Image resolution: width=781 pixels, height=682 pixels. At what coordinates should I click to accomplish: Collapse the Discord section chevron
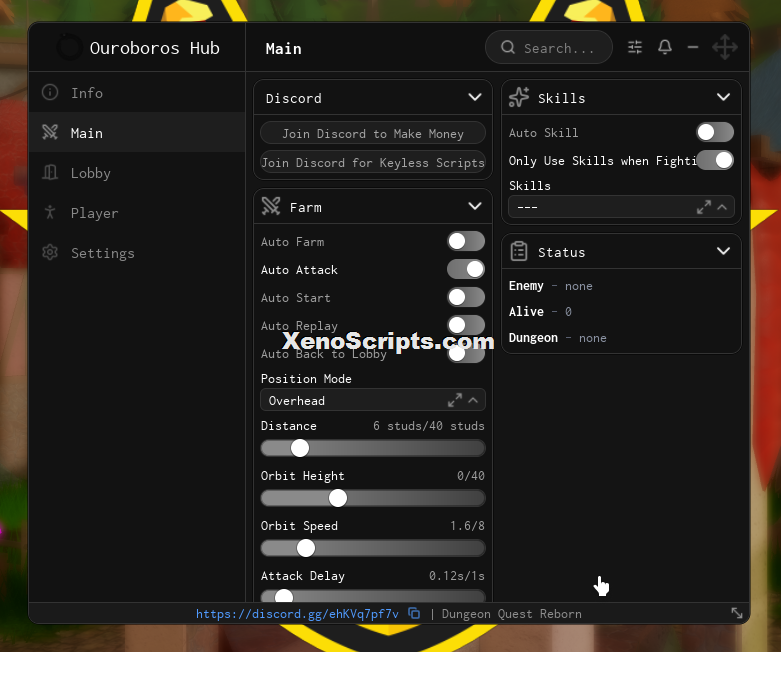(475, 97)
